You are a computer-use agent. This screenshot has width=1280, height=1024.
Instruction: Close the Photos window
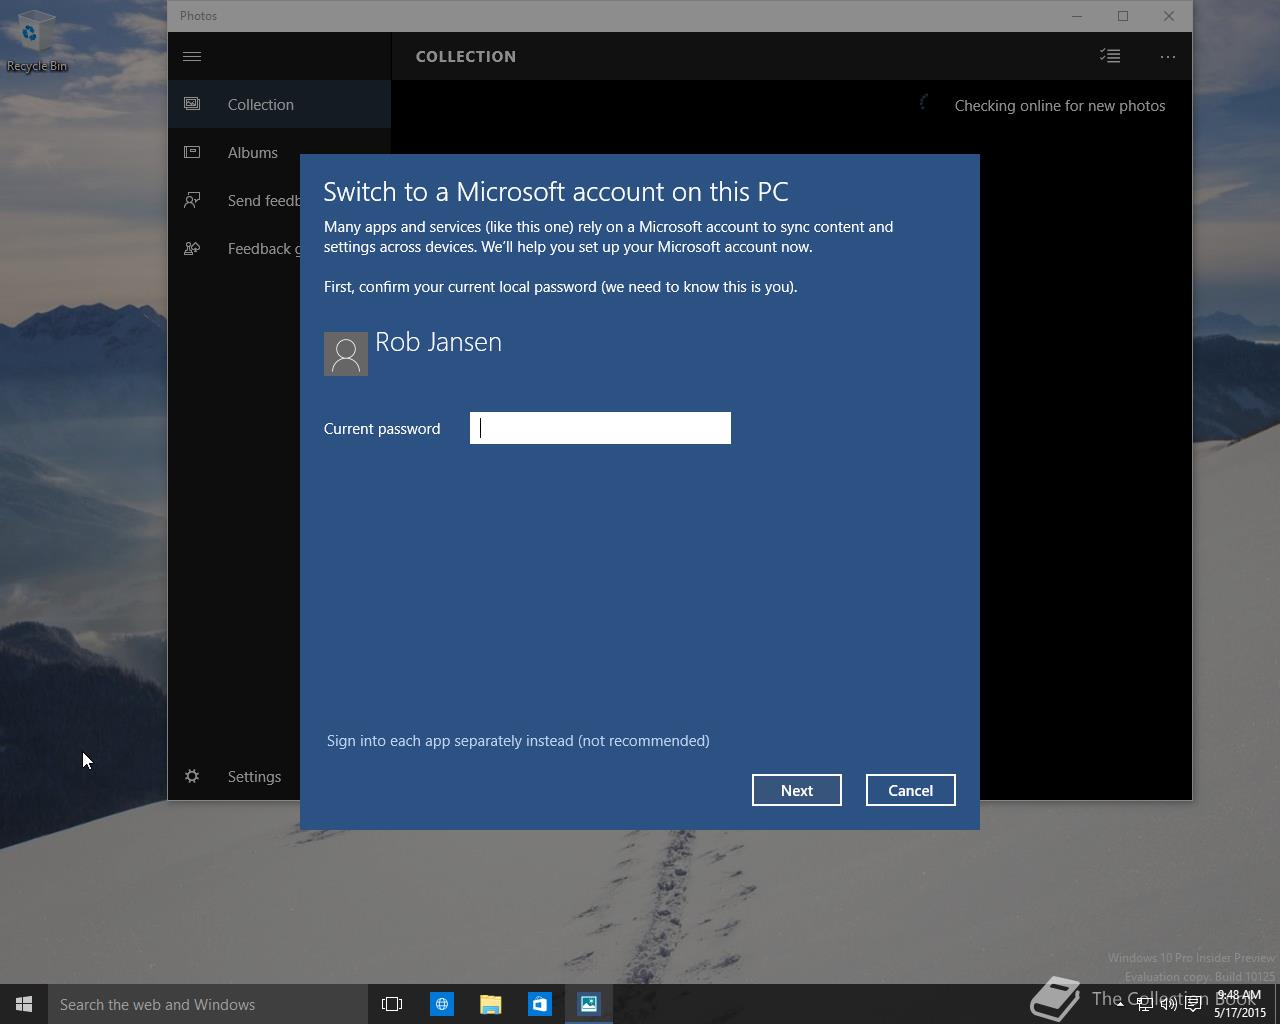pyautogui.click(x=1169, y=16)
